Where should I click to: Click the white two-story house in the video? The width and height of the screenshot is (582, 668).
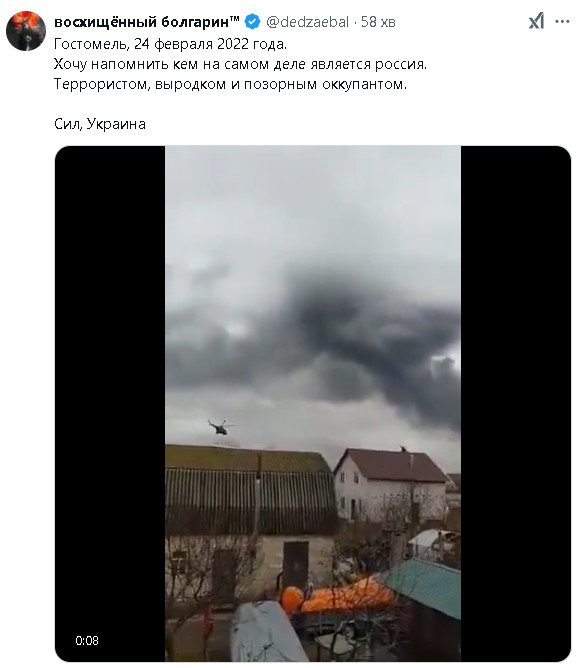point(390,485)
